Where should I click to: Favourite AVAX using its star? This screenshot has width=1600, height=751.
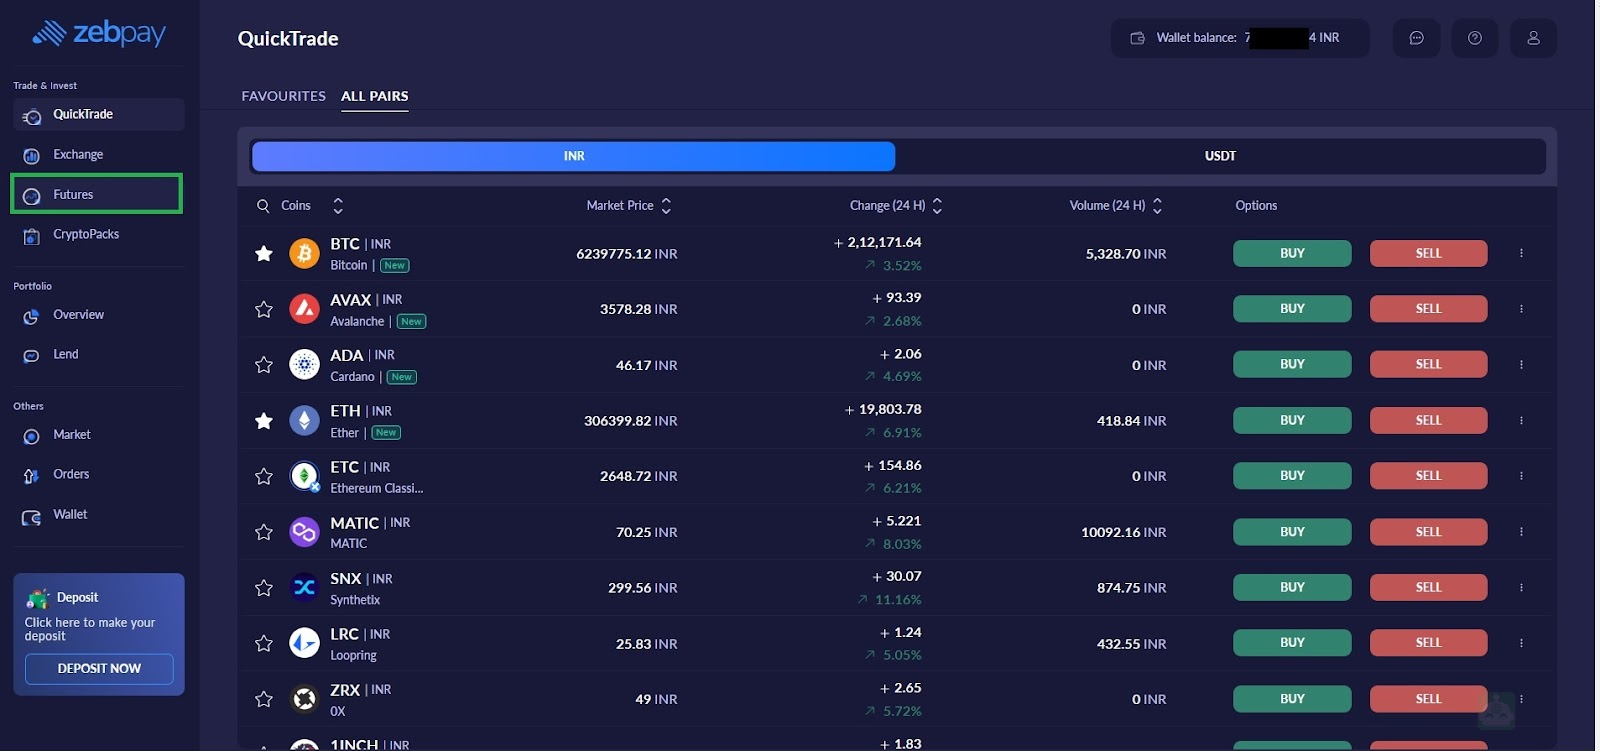pyautogui.click(x=264, y=310)
